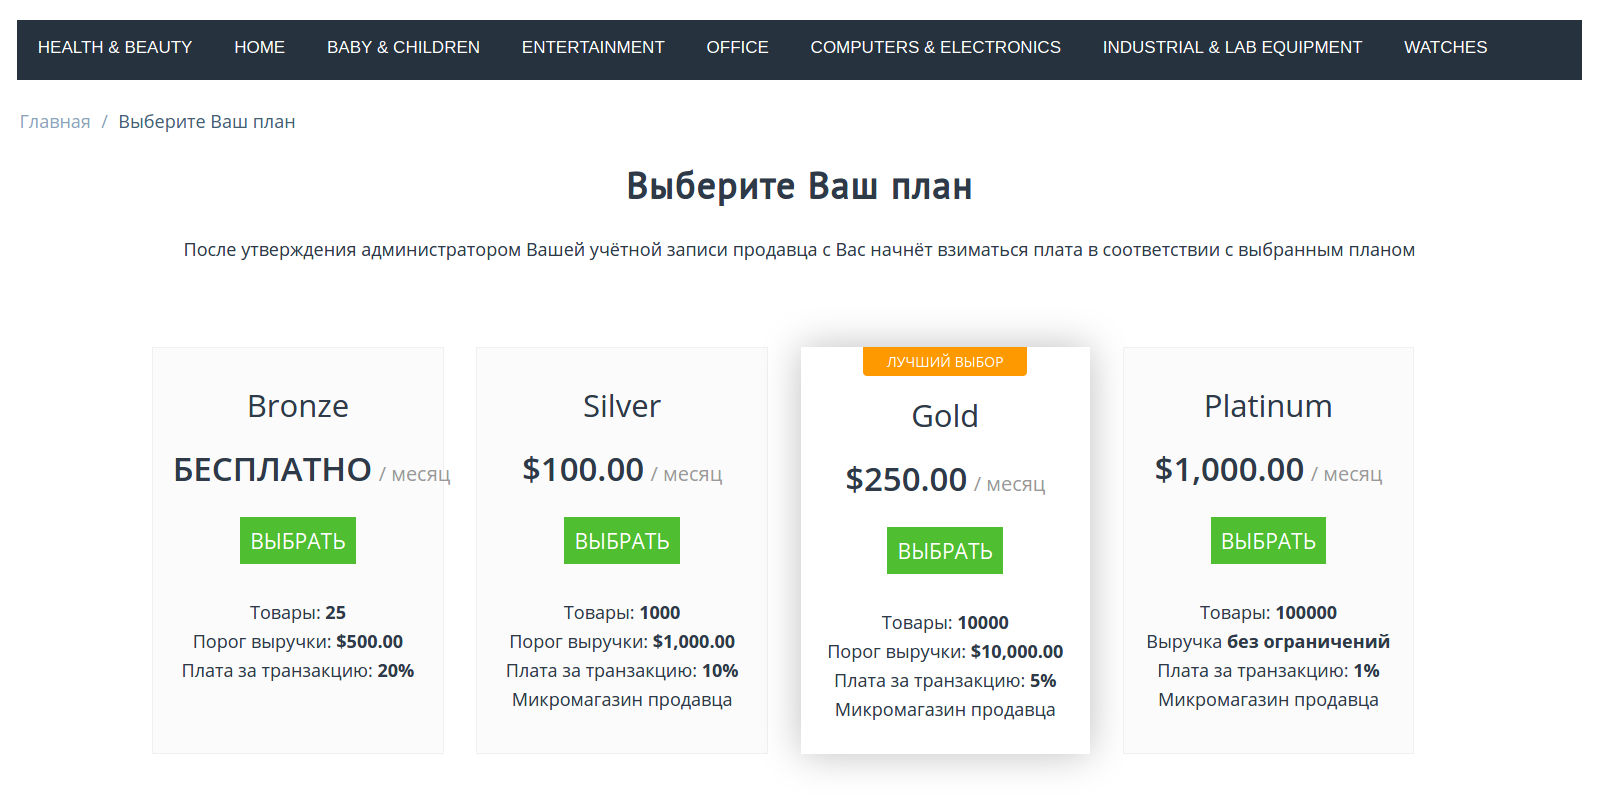This screenshot has width=1600, height=810.
Task: Choose the Bronze plan with Выбрать
Action: pyautogui.click(x=298, y=541)
